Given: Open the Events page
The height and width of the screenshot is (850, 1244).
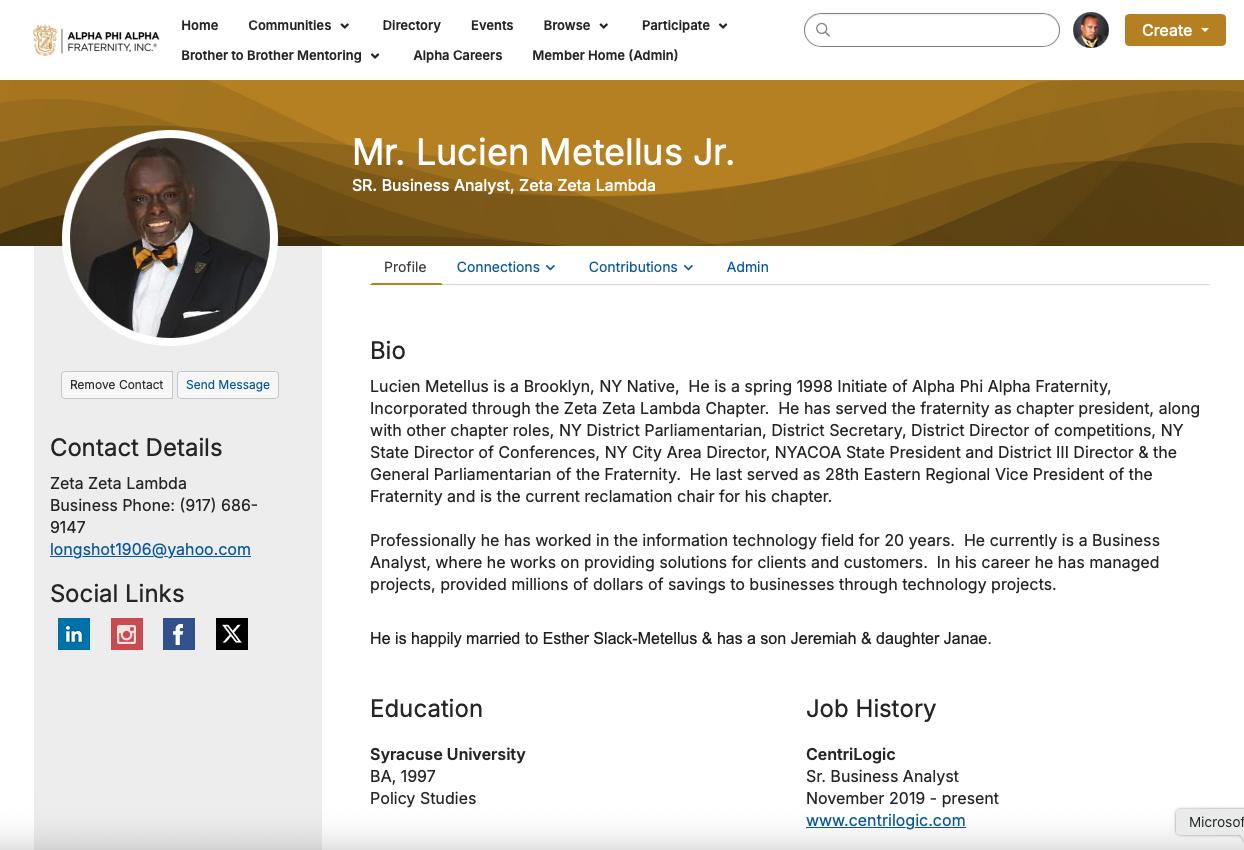Looking at the screenshot, I should click(x=492, y=26).
